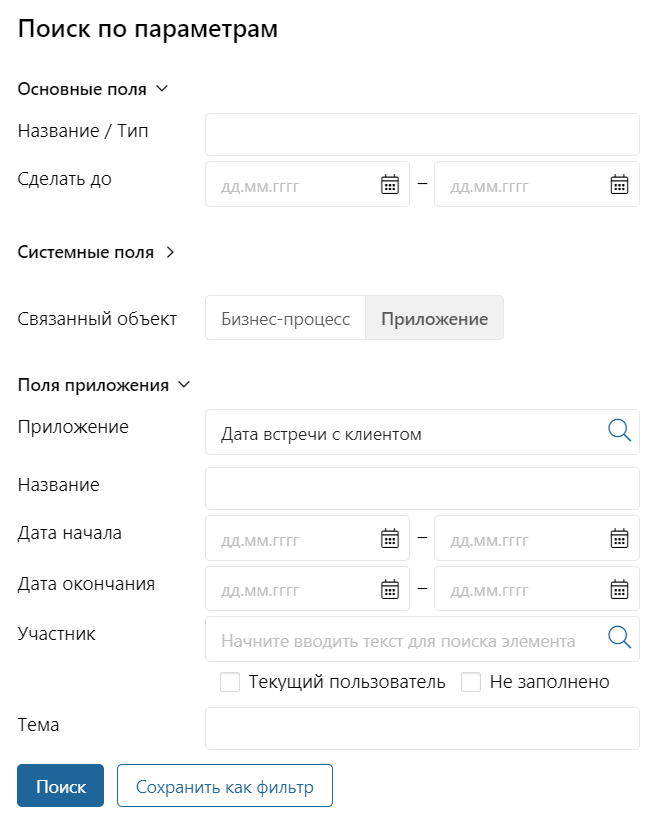
Task: Collapse the 'Основные поля' section
Action: click(x=162, y=89)
